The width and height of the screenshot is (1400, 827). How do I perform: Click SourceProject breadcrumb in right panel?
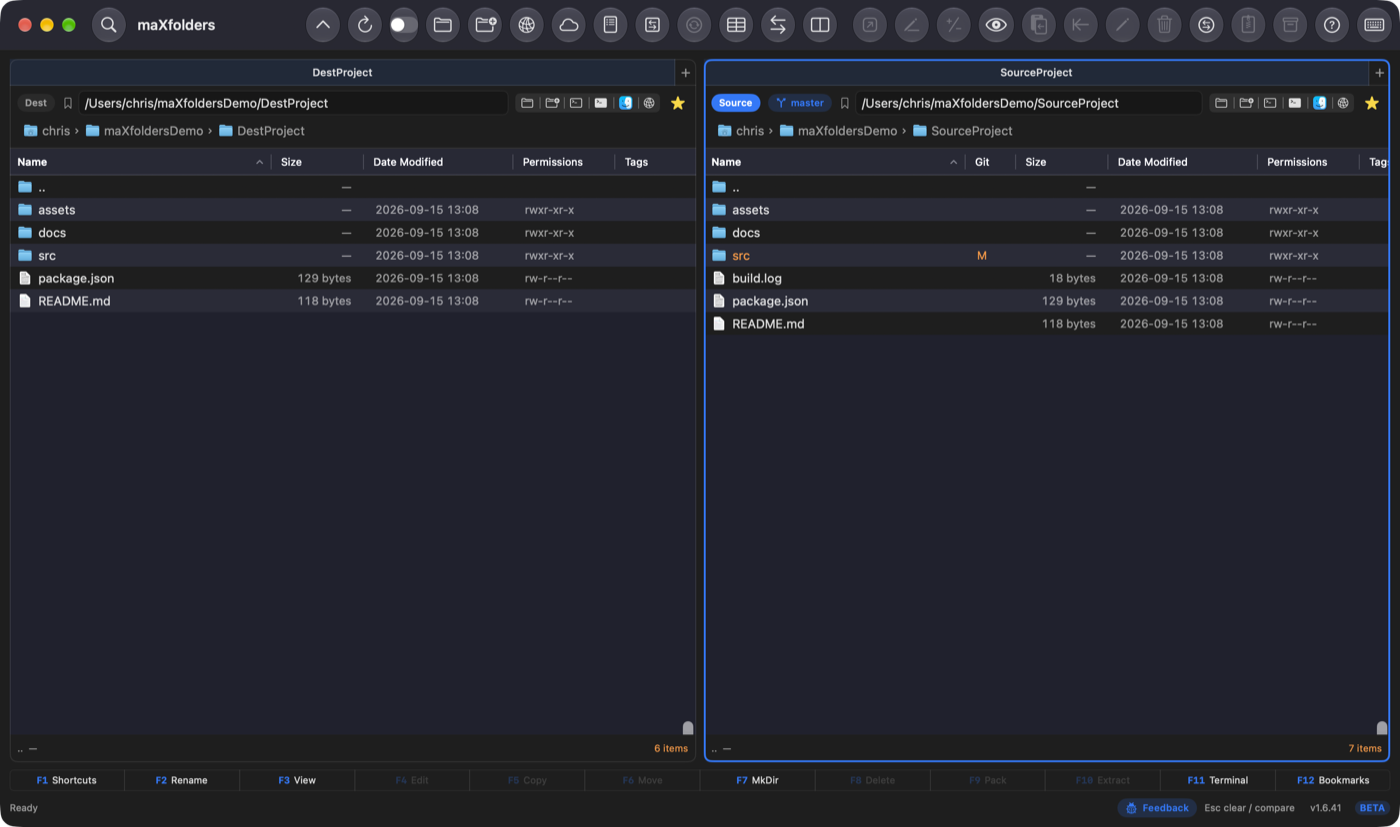coord(962,131)
